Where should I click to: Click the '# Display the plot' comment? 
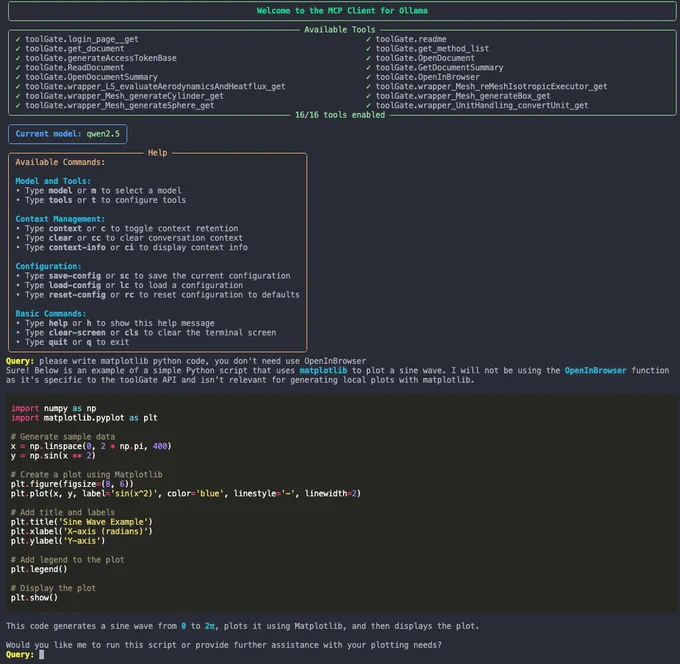pyautogui.click(x=53, y=589)
